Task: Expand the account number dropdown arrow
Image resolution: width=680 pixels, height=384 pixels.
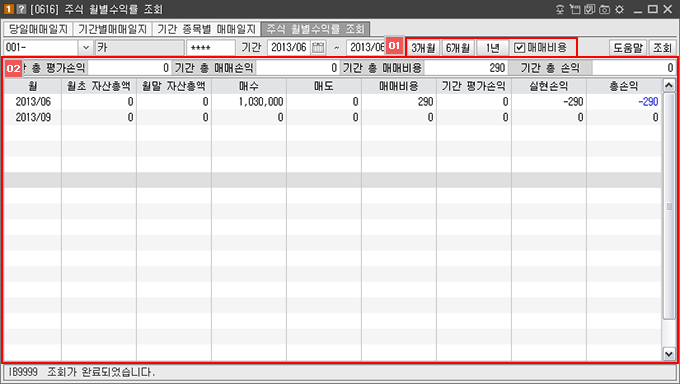Action: [86, 47]
